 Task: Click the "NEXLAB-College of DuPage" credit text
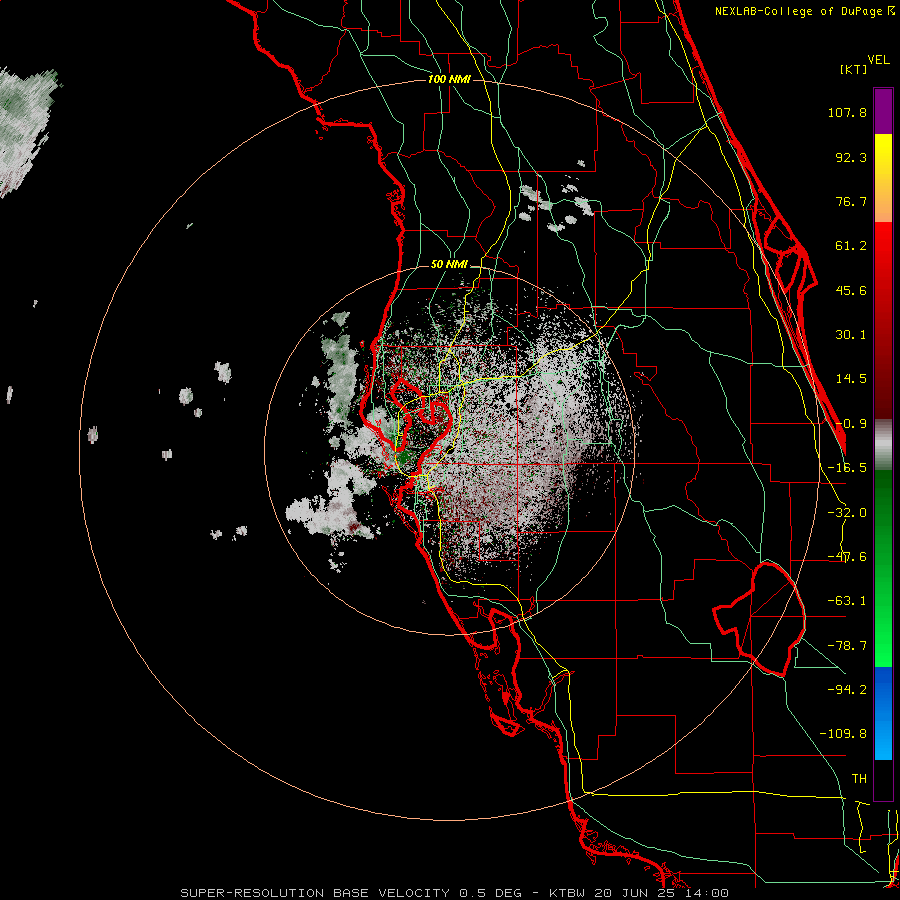click(798, 11)
